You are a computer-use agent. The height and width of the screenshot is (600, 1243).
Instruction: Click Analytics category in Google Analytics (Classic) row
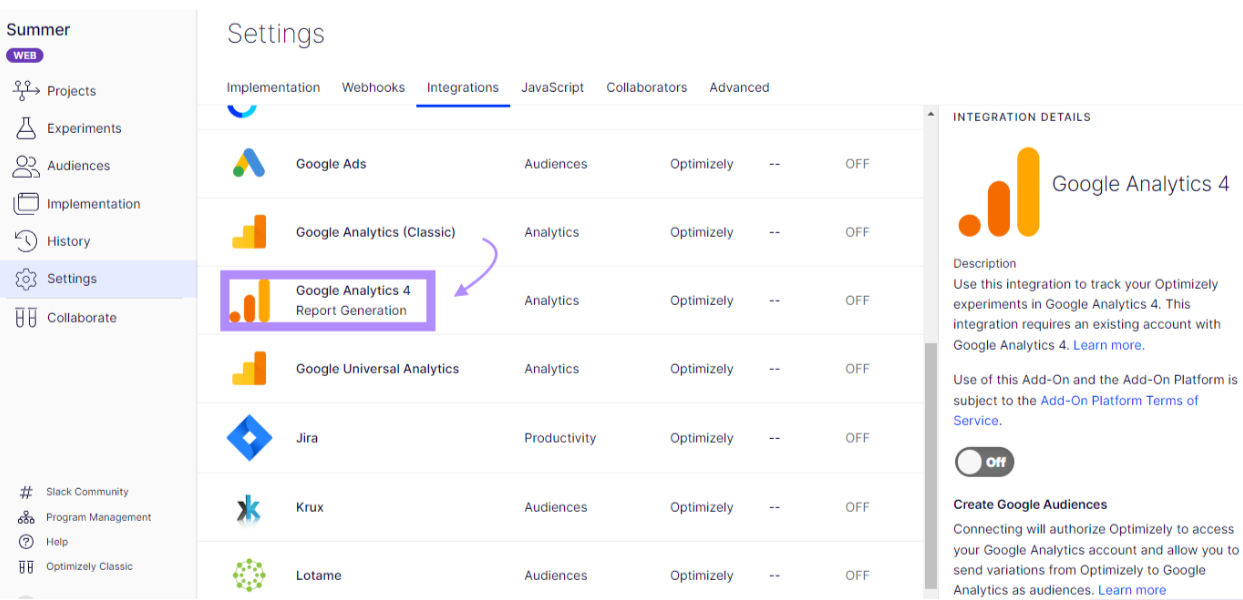[551, 232]
